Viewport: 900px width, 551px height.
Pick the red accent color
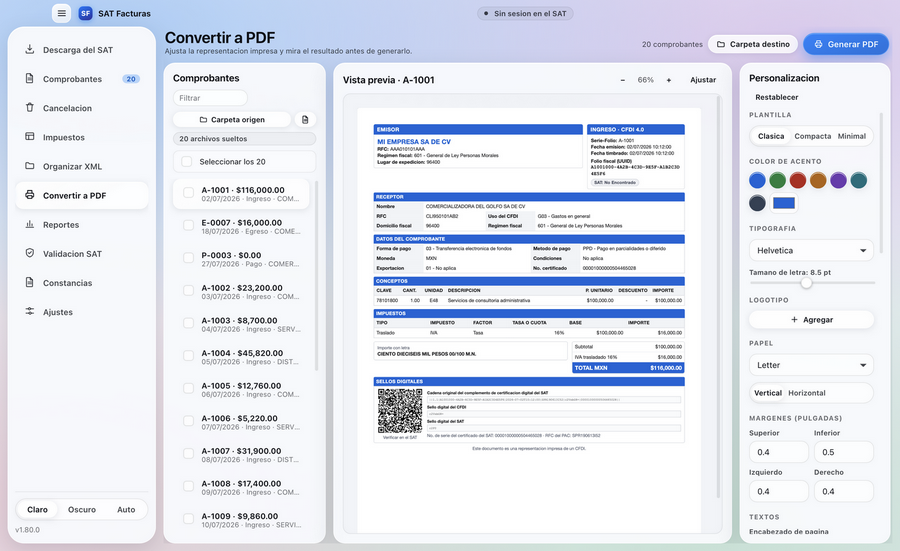click(x=798, y=180)
